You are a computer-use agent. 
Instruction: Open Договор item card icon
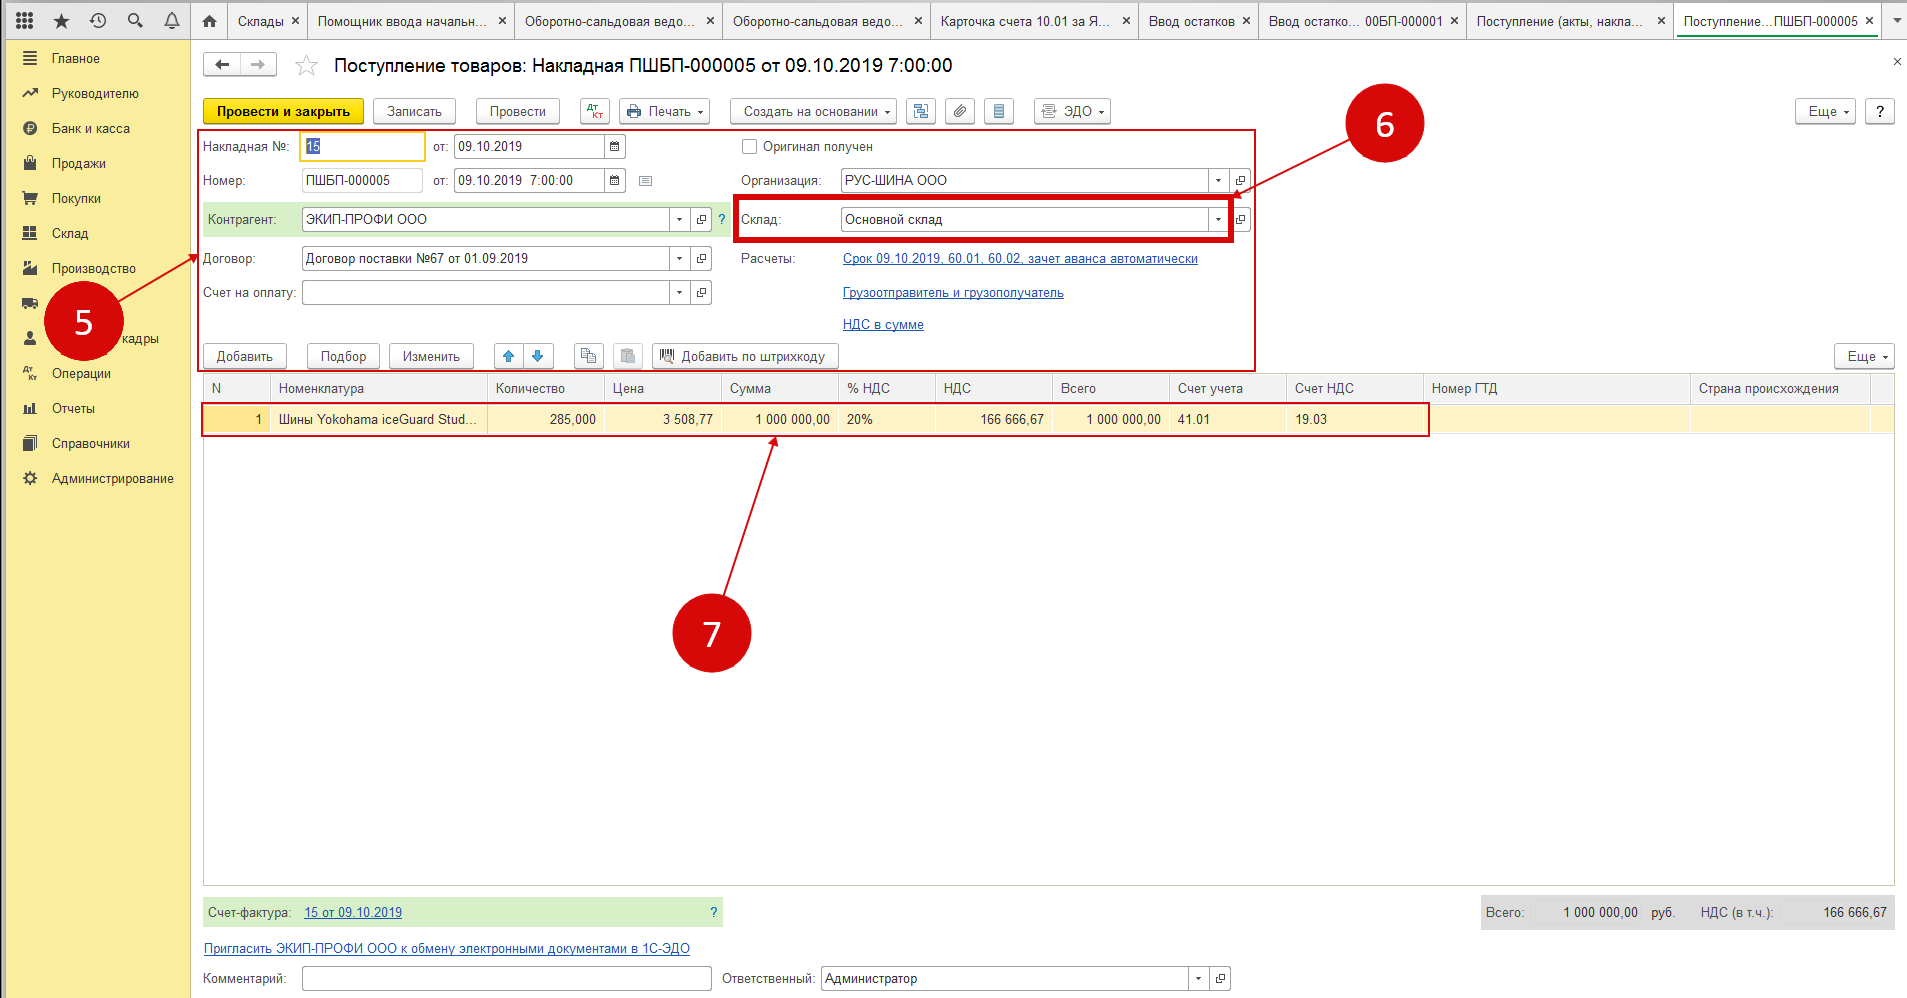coord(702,258)
